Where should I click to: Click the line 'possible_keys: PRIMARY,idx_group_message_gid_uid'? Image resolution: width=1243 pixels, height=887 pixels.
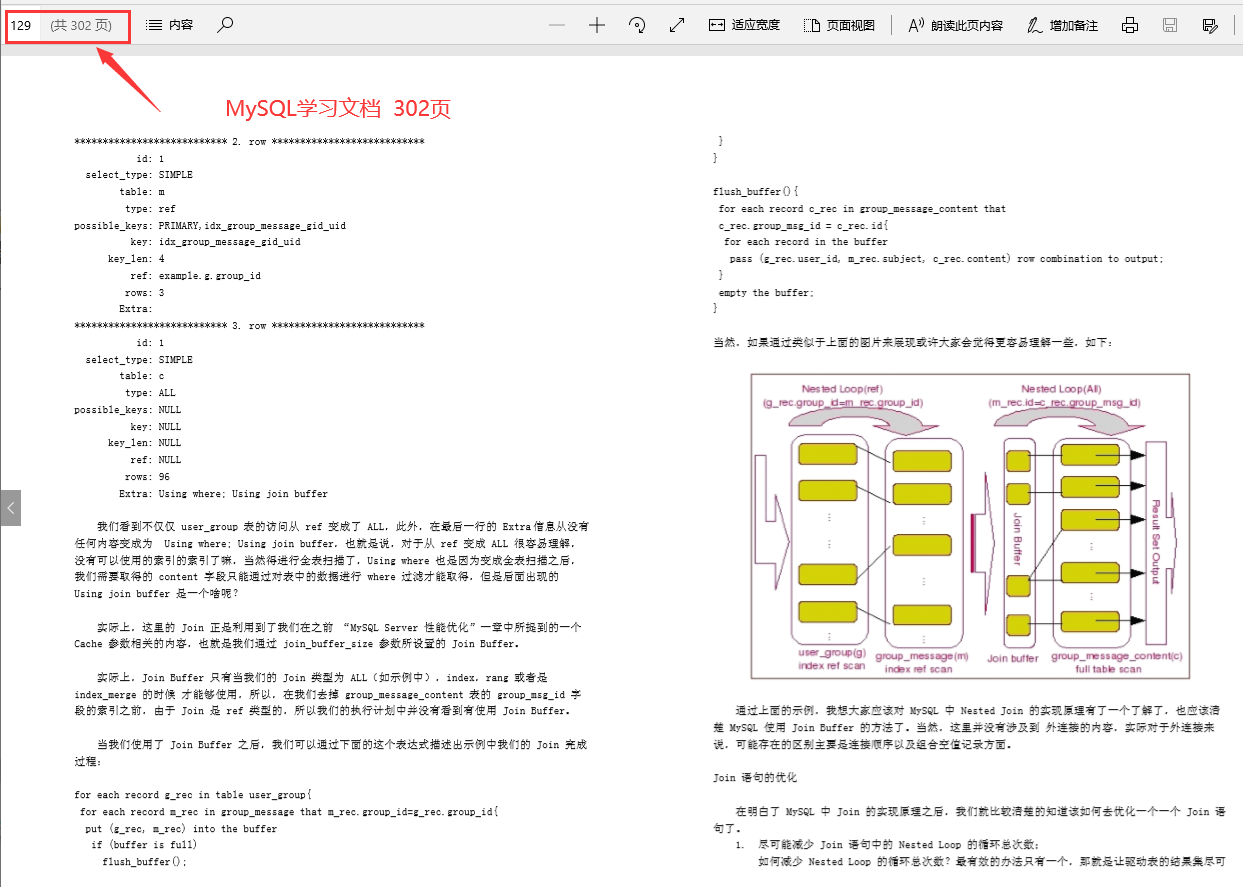tap(210, 226)
